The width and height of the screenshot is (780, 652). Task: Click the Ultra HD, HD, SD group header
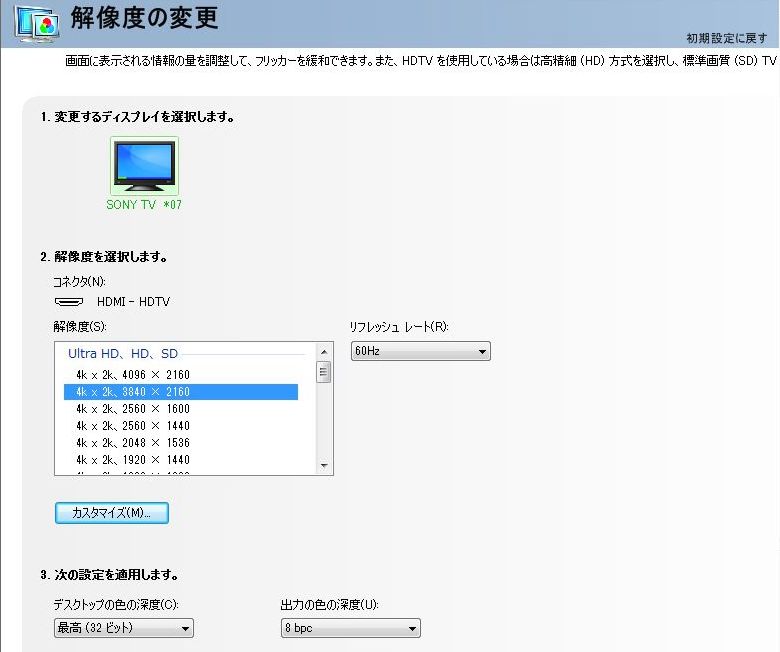pyautogui.click(x=123, y=354)
